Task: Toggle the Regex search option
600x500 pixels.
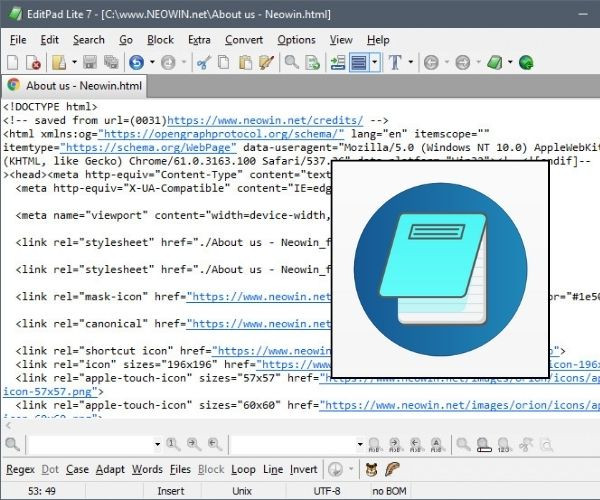Action: coord(20,469)
